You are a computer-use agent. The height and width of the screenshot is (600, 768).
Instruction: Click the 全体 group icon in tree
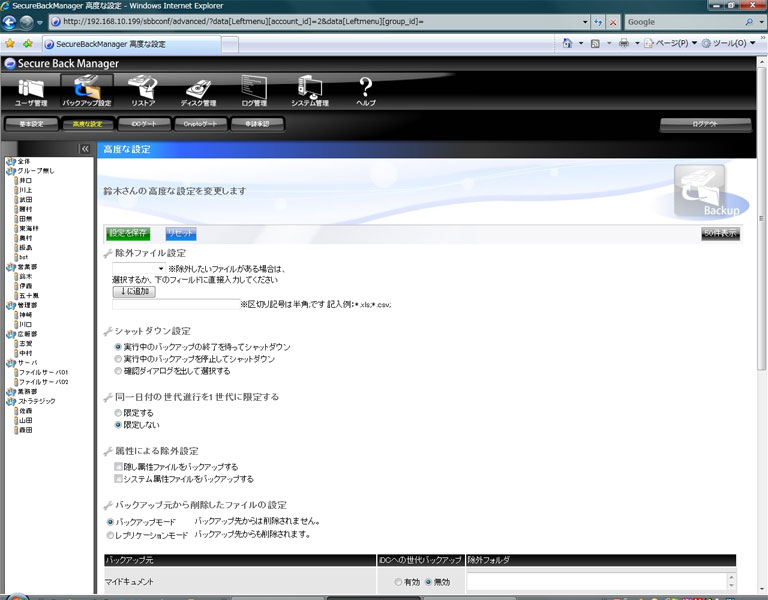point(10,161)
